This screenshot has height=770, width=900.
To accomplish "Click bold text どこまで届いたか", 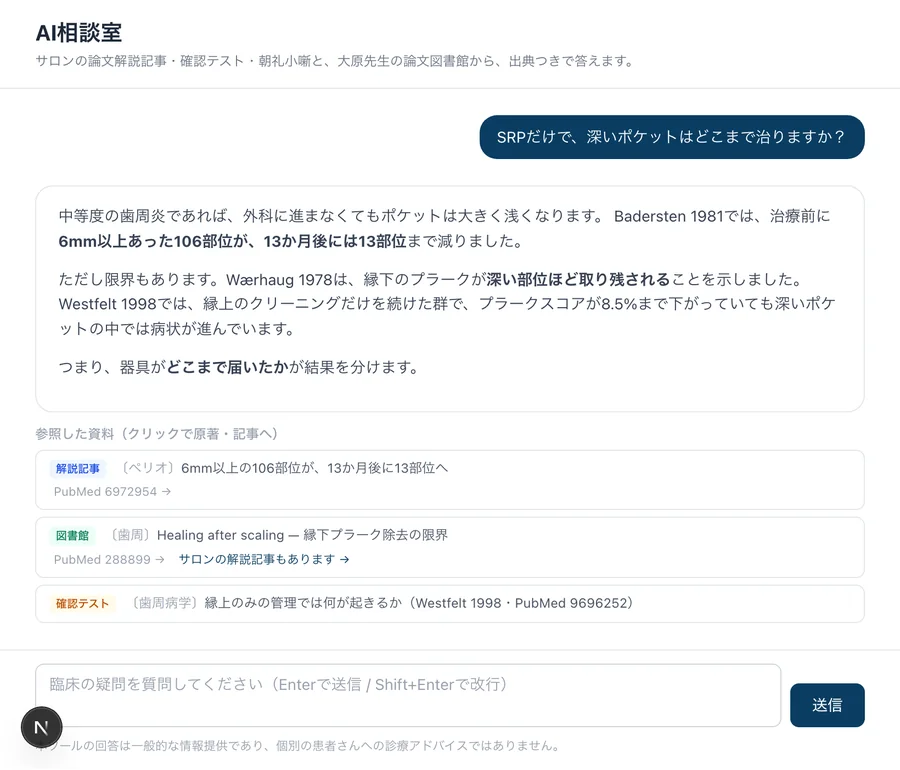I will 227,367.
